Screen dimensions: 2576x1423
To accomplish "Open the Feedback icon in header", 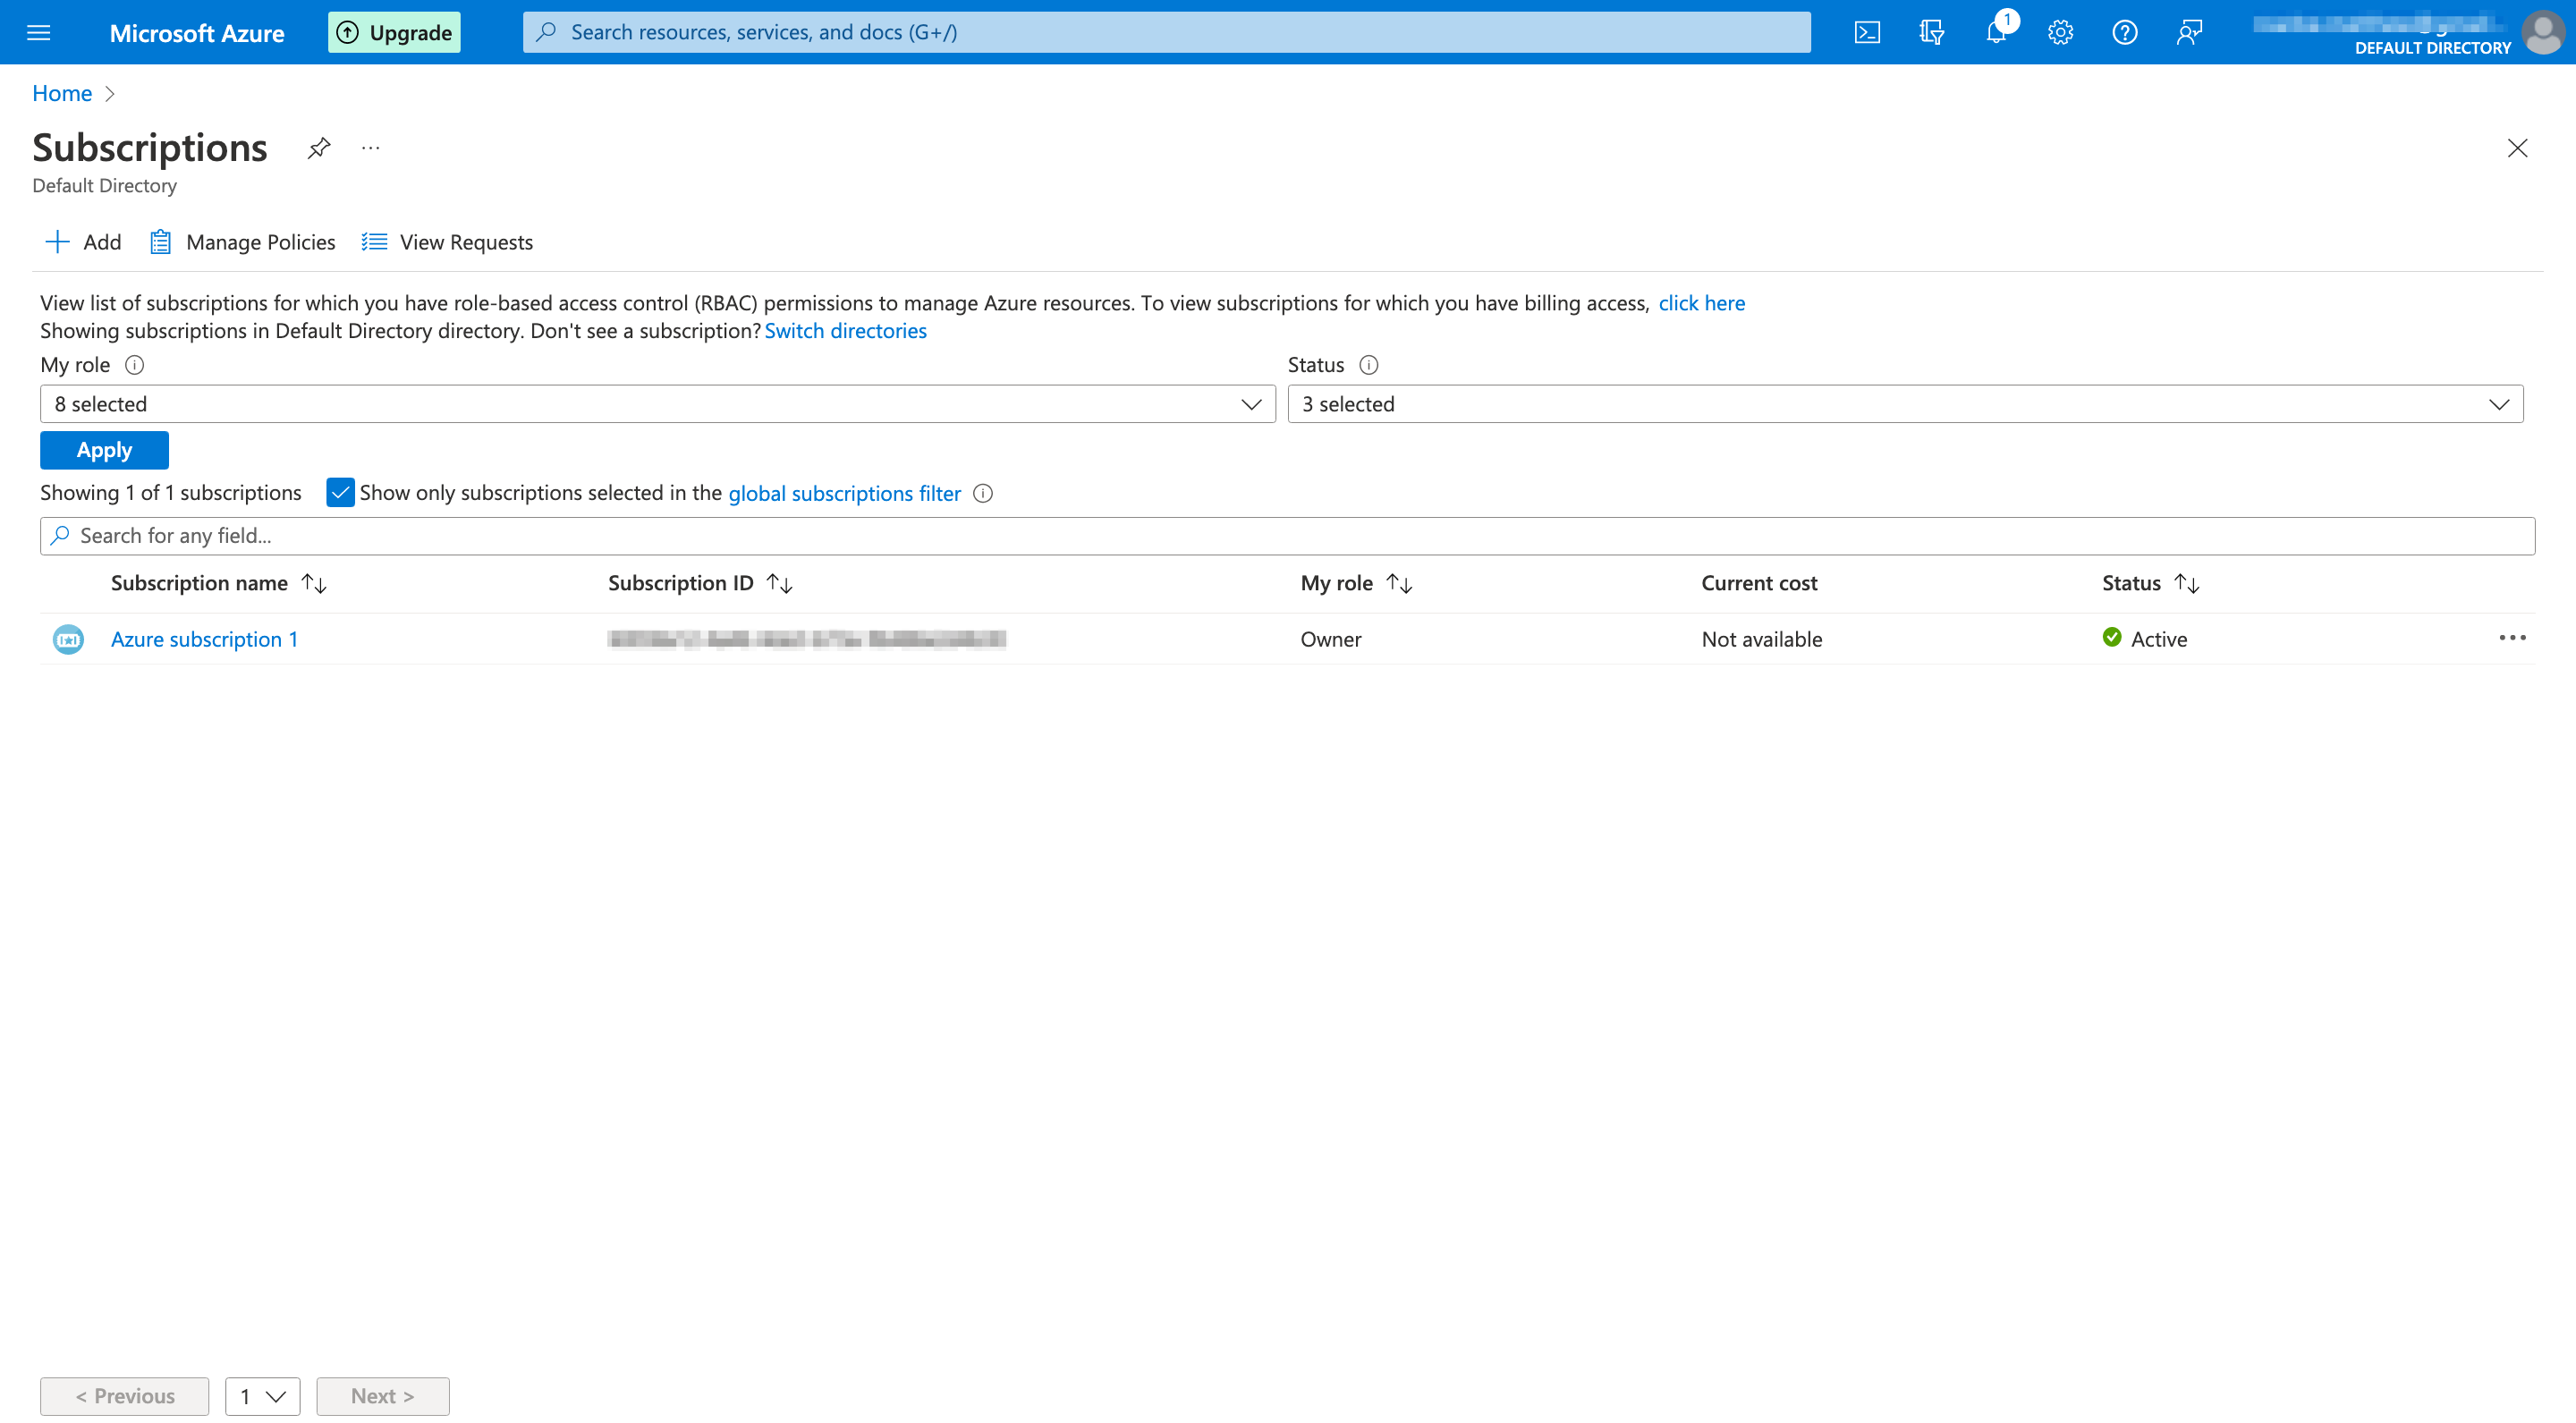I will [2189, 32].
